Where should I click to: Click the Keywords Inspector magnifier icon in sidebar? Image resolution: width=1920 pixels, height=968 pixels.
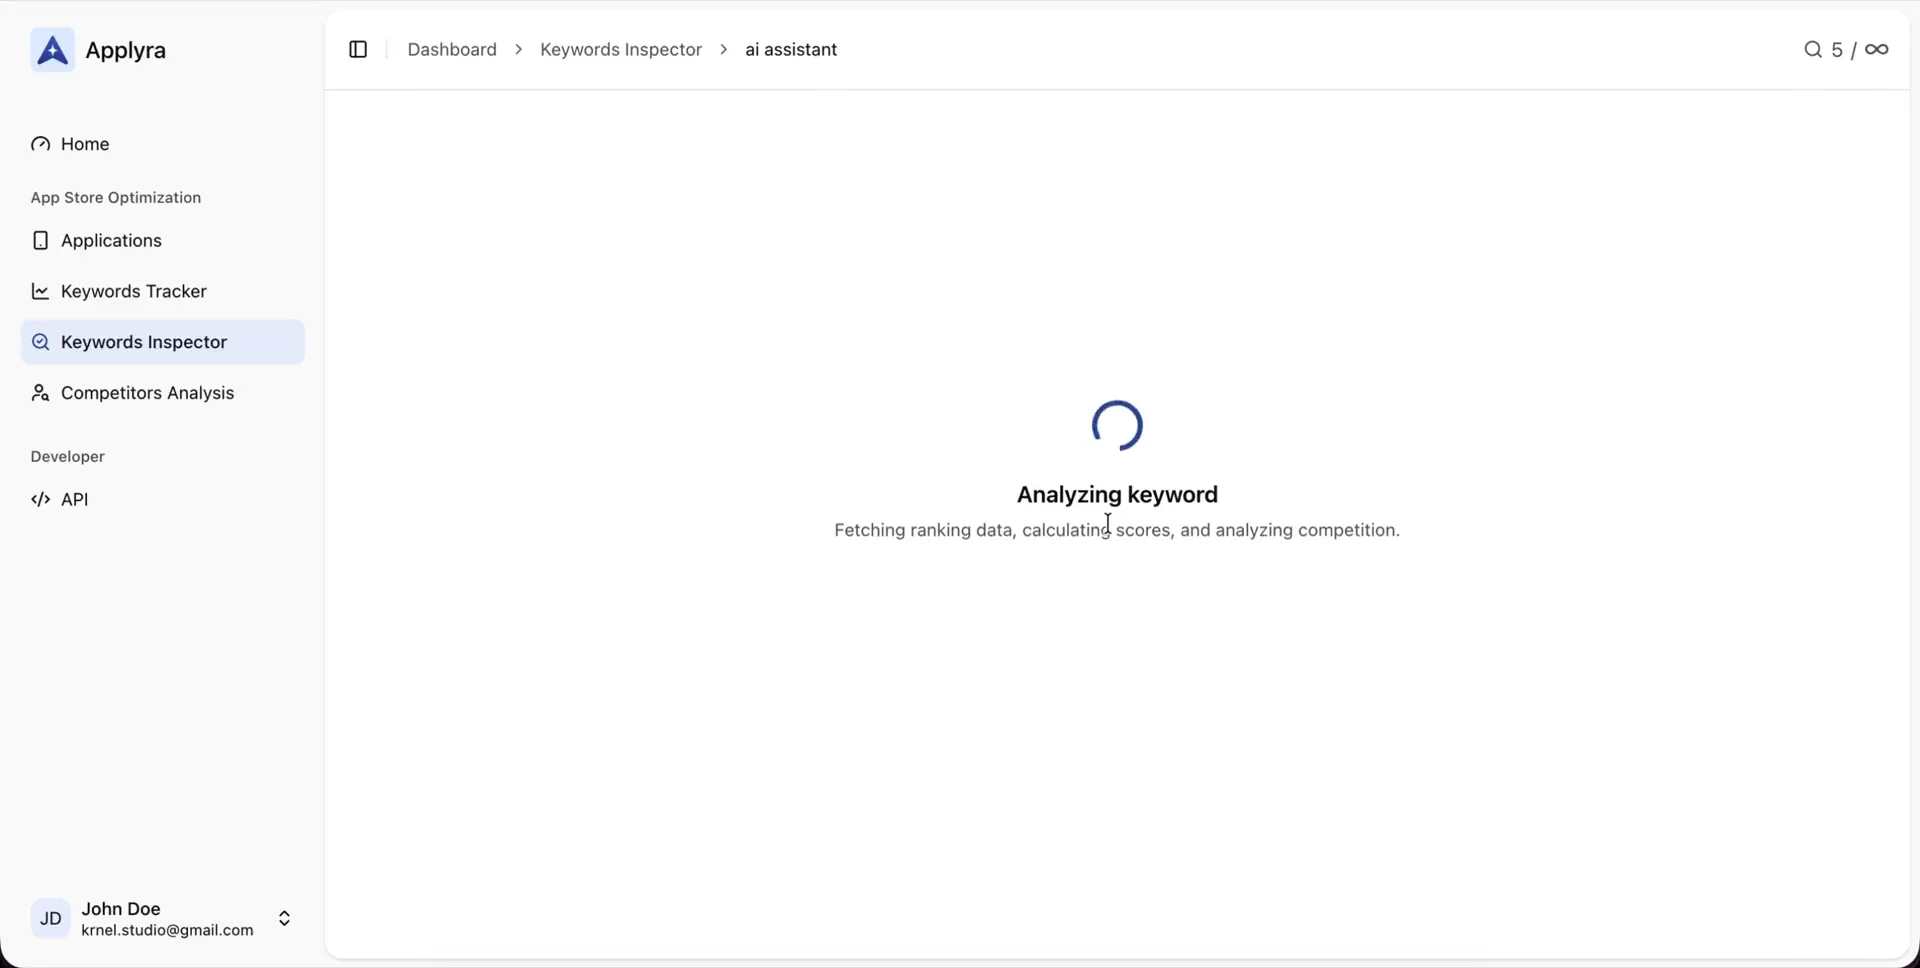40,342
